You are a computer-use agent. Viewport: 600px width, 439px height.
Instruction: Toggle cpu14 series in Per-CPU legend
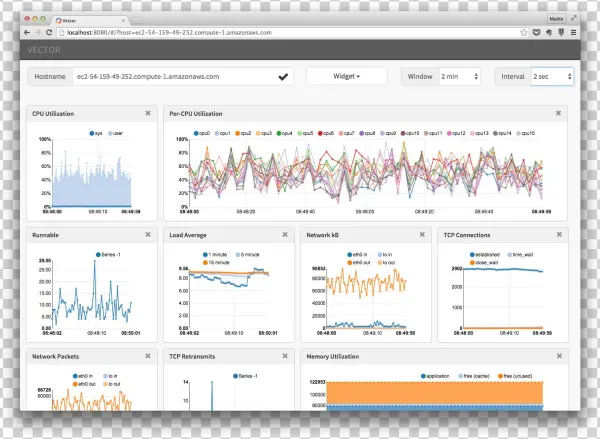point(502,133)
